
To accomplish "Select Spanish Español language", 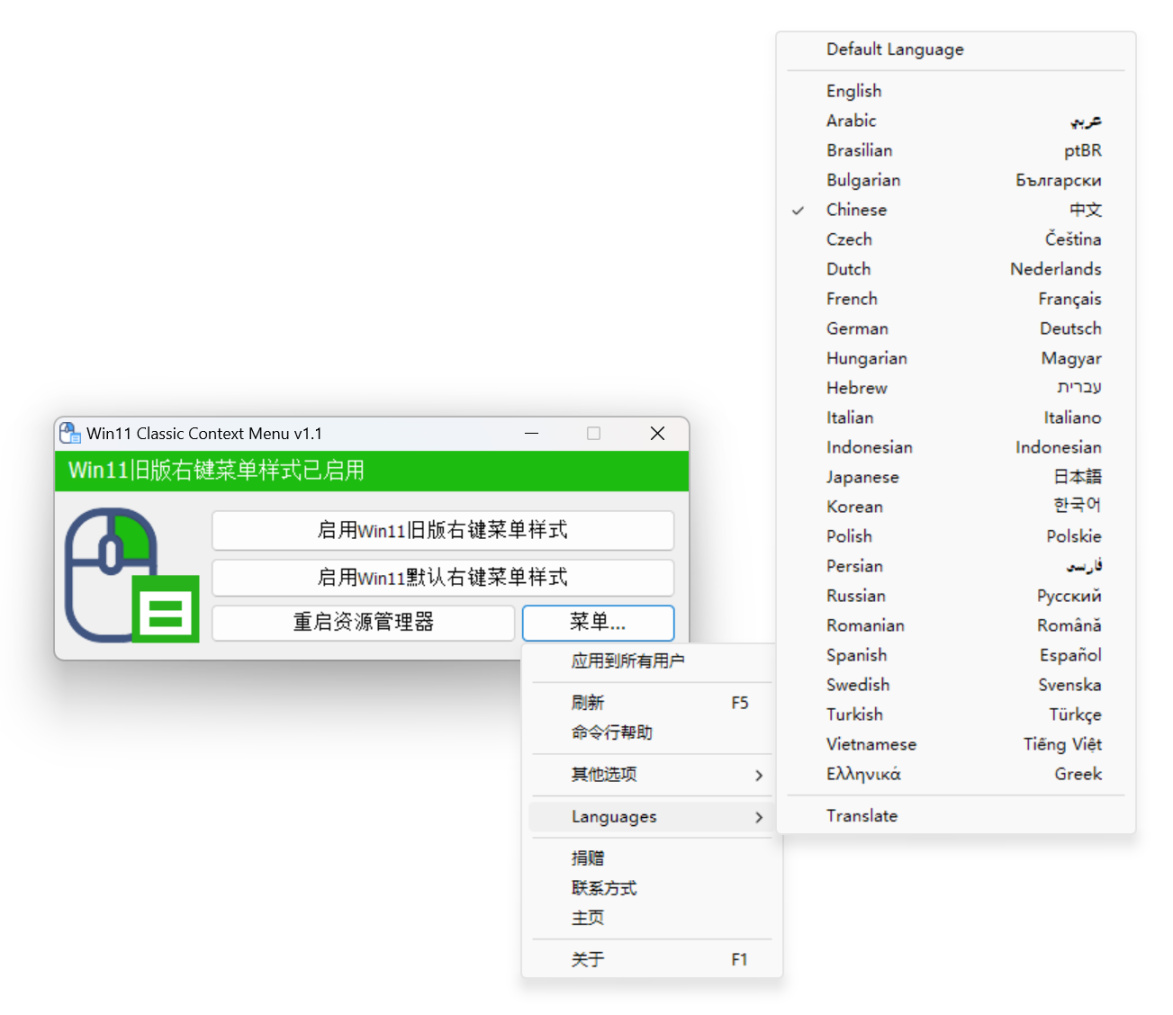I will 955,655.
